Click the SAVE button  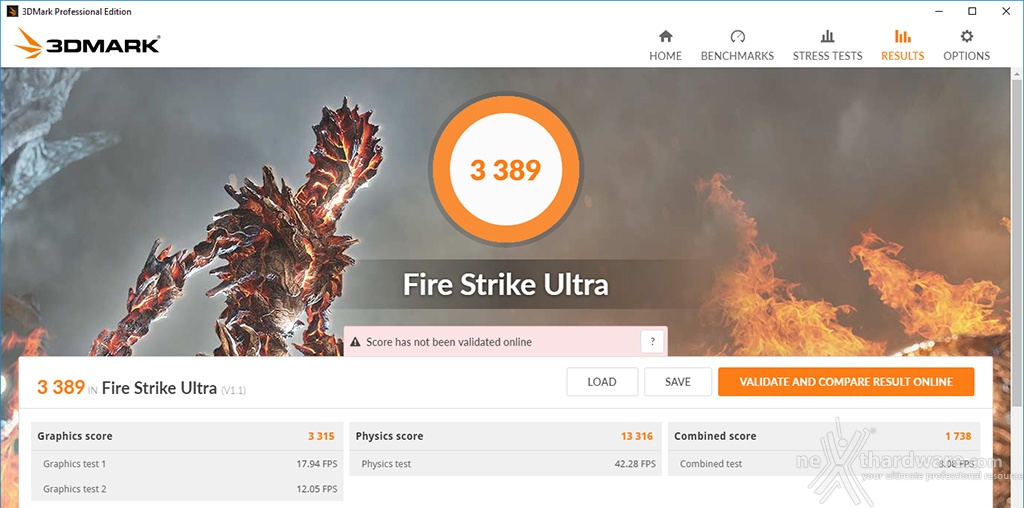pos(677,382)
